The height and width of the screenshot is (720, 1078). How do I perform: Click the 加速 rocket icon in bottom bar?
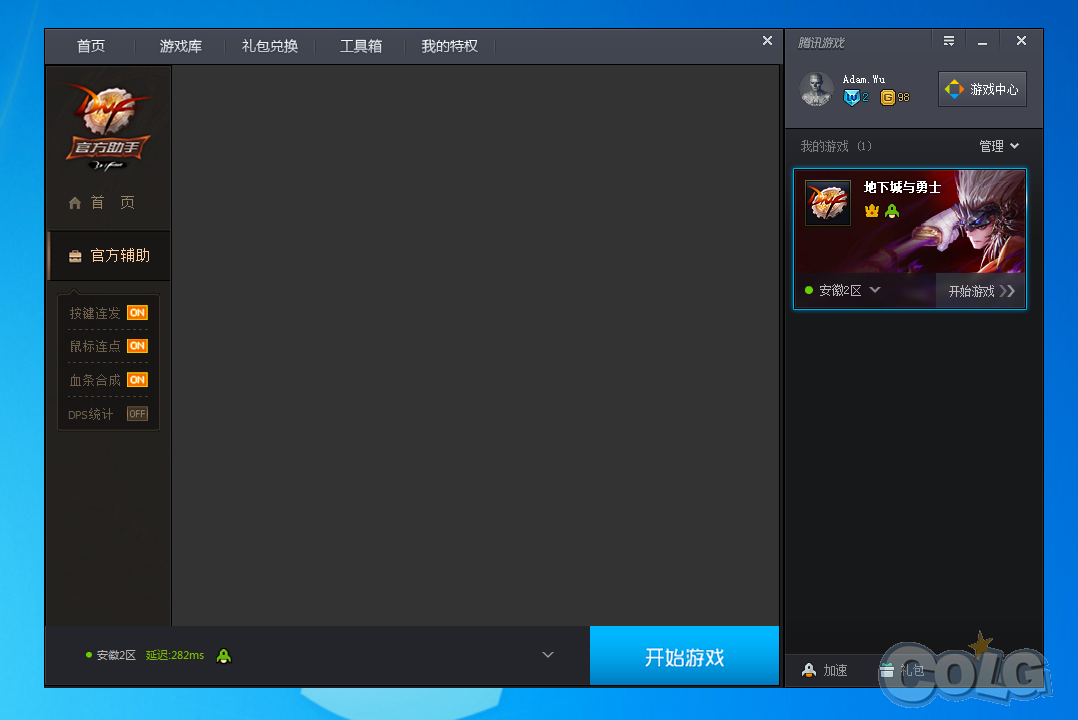click(x=809, y=670)
